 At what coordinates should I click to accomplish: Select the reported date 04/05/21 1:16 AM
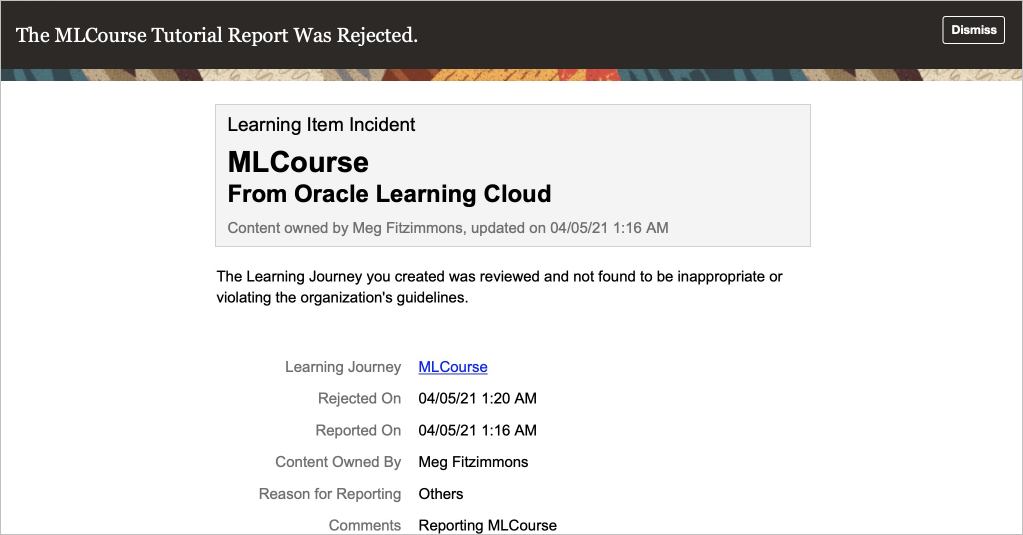477,430
